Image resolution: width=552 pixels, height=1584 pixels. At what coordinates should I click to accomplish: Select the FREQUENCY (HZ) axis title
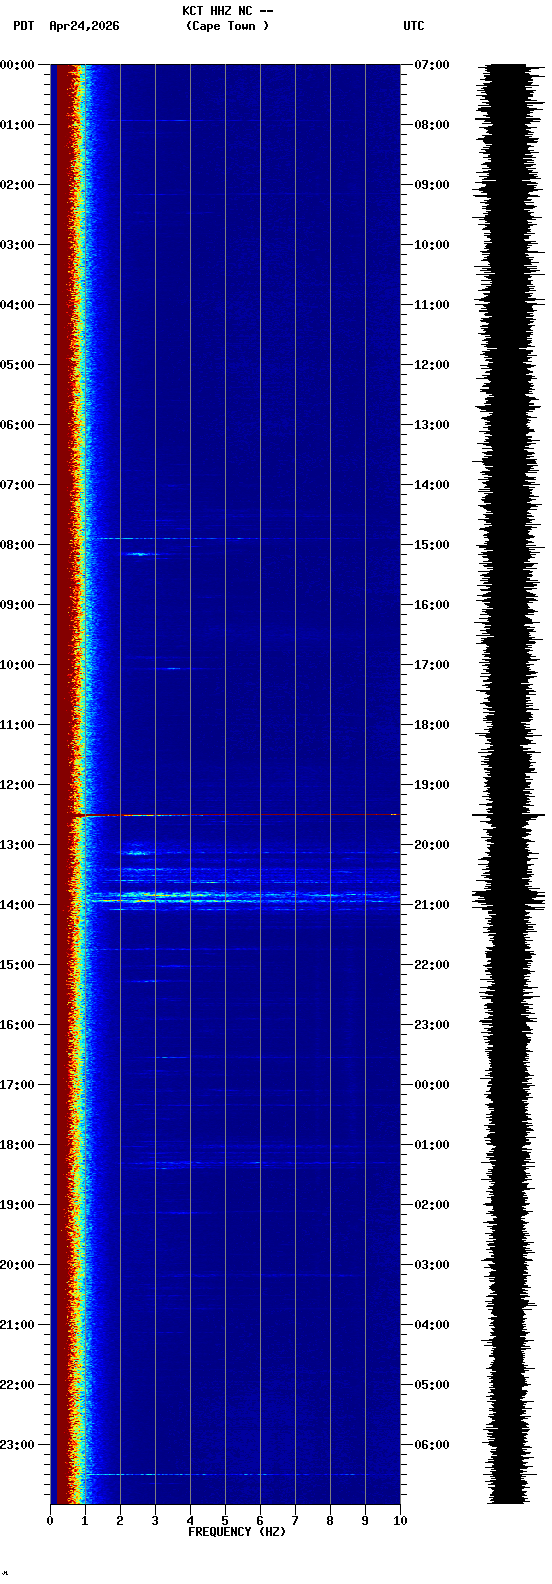point(237,1532)
